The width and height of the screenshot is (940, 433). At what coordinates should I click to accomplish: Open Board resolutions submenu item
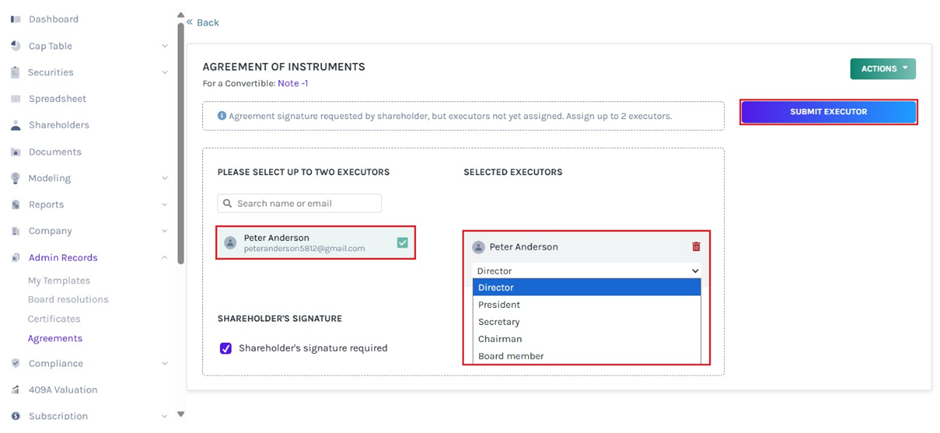[68, 299]
